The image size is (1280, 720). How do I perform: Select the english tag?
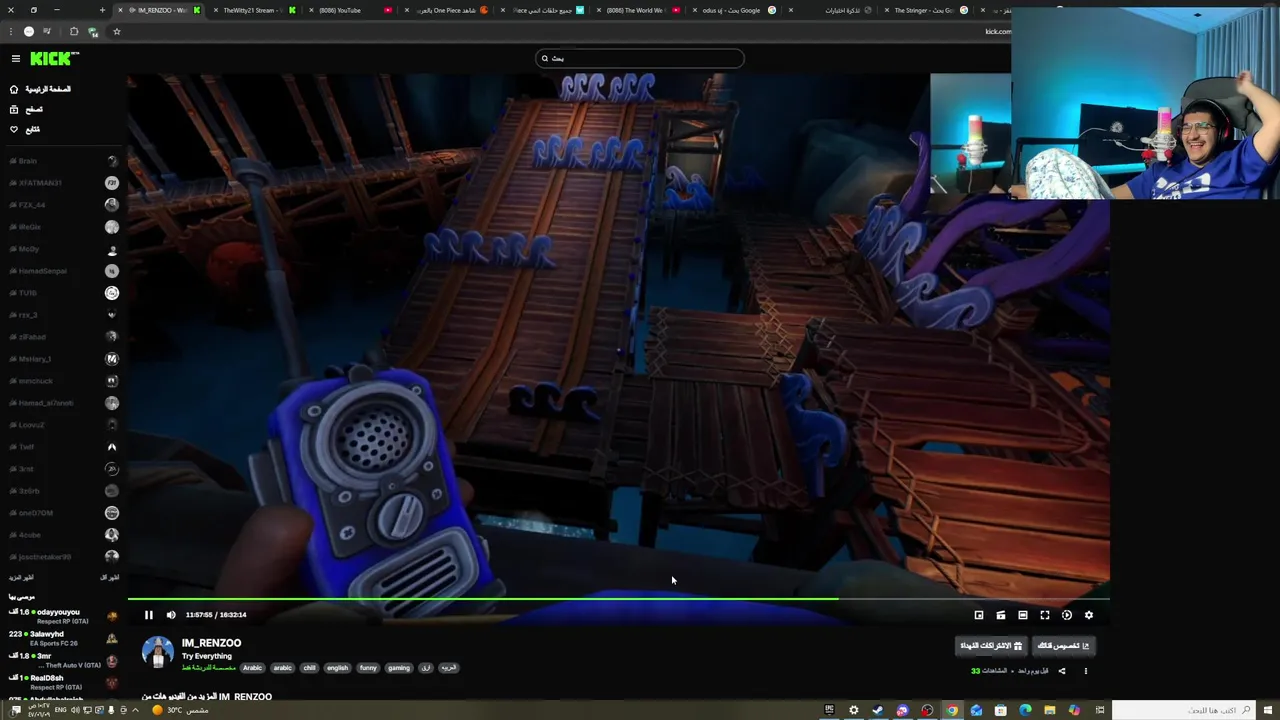click(x=338, y=668)
